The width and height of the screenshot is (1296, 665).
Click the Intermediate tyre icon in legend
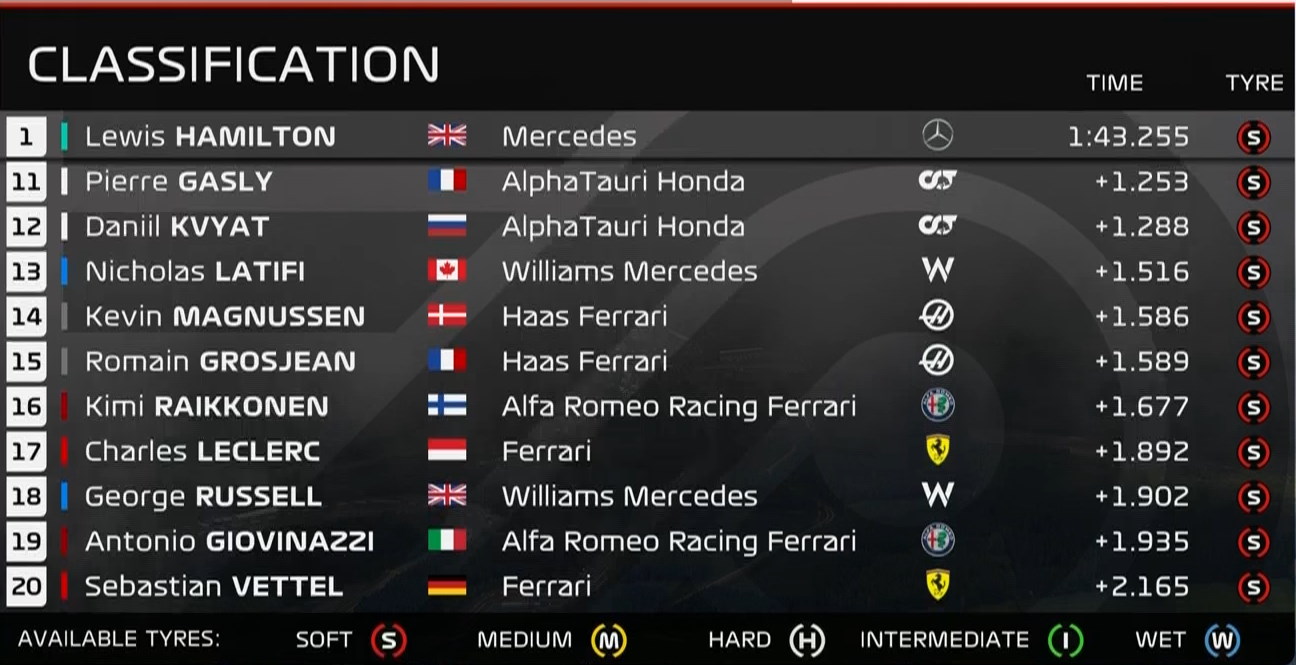click(1066, 640)
